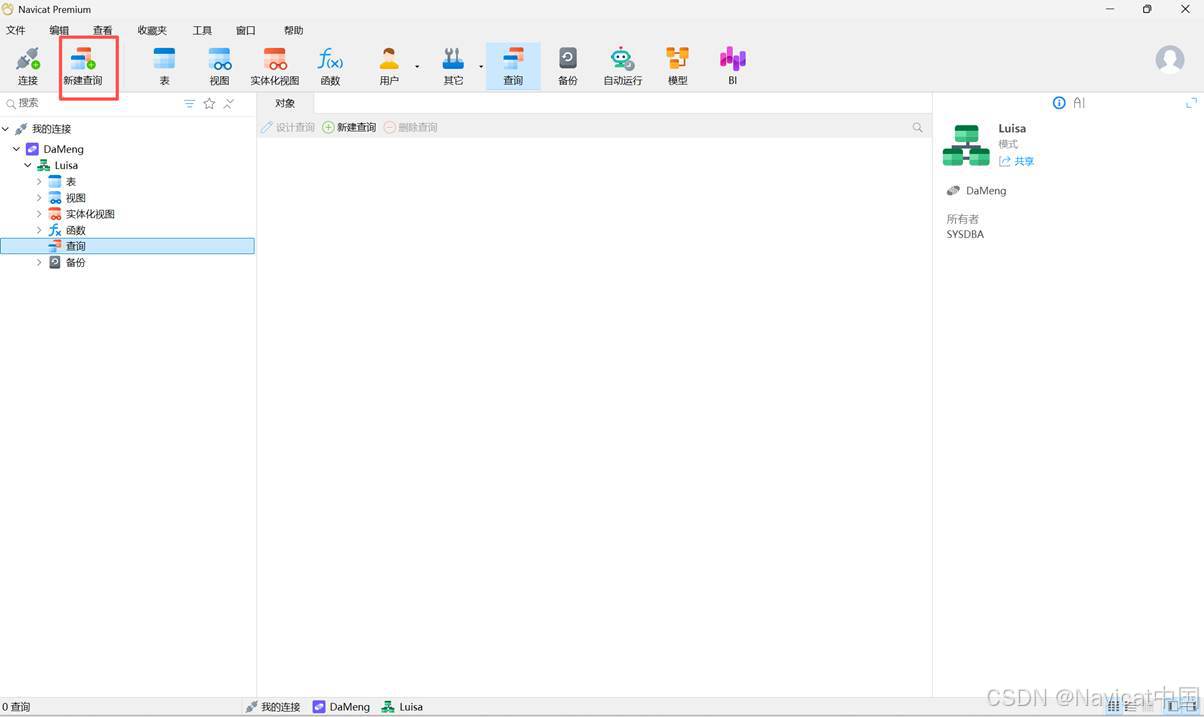
Task: Click the magnifier icon in the object toolbar
Action: tap(917, 127)
